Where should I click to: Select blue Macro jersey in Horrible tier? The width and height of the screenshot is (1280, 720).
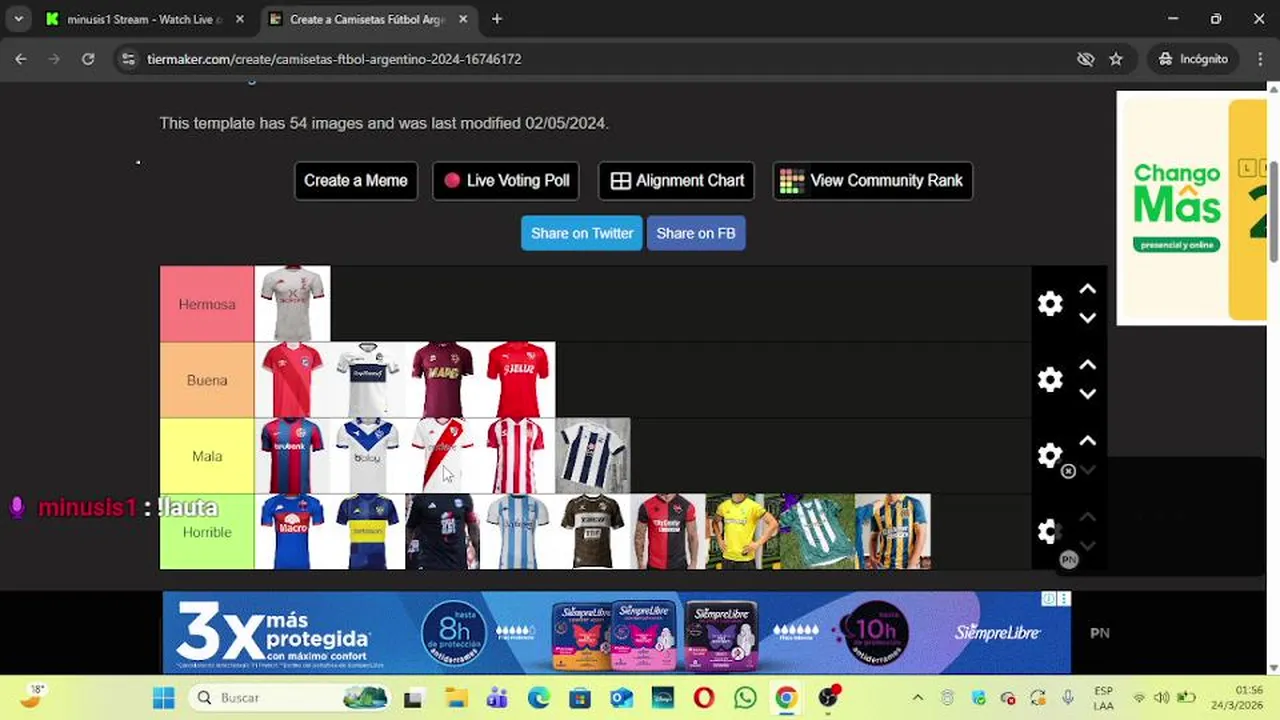[x=292, y=532]
